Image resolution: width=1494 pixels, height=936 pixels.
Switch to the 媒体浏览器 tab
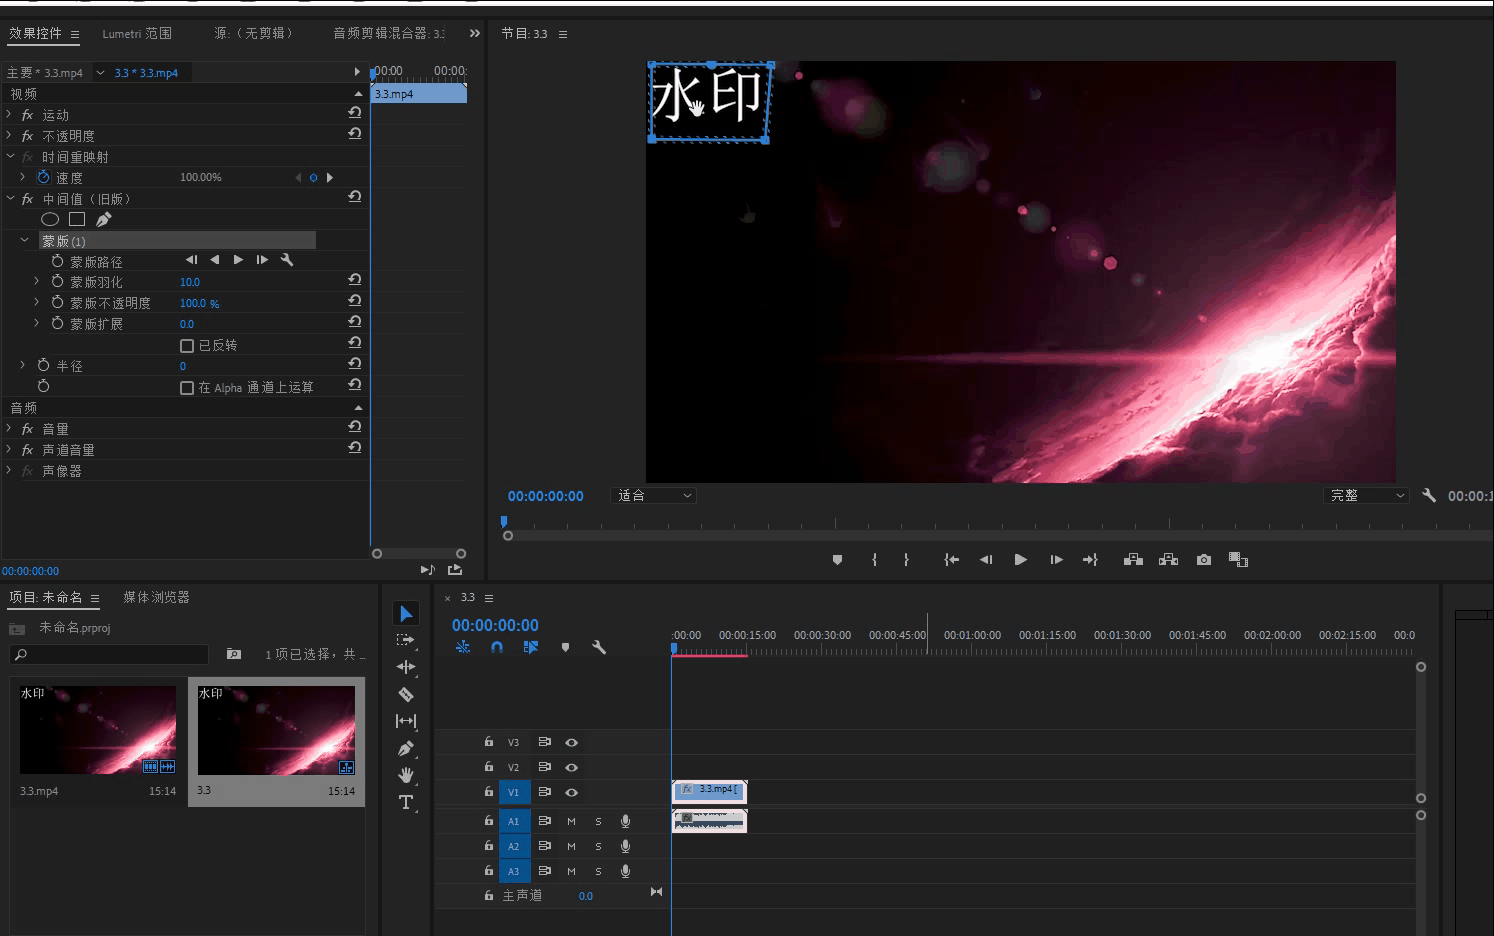tap(156, 597)
